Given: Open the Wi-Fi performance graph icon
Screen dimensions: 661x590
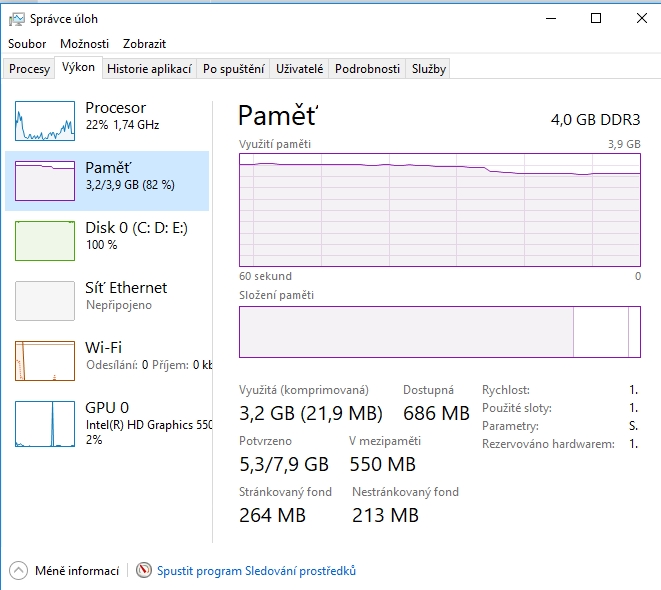Looking at the screenshot, I should 45,361.
